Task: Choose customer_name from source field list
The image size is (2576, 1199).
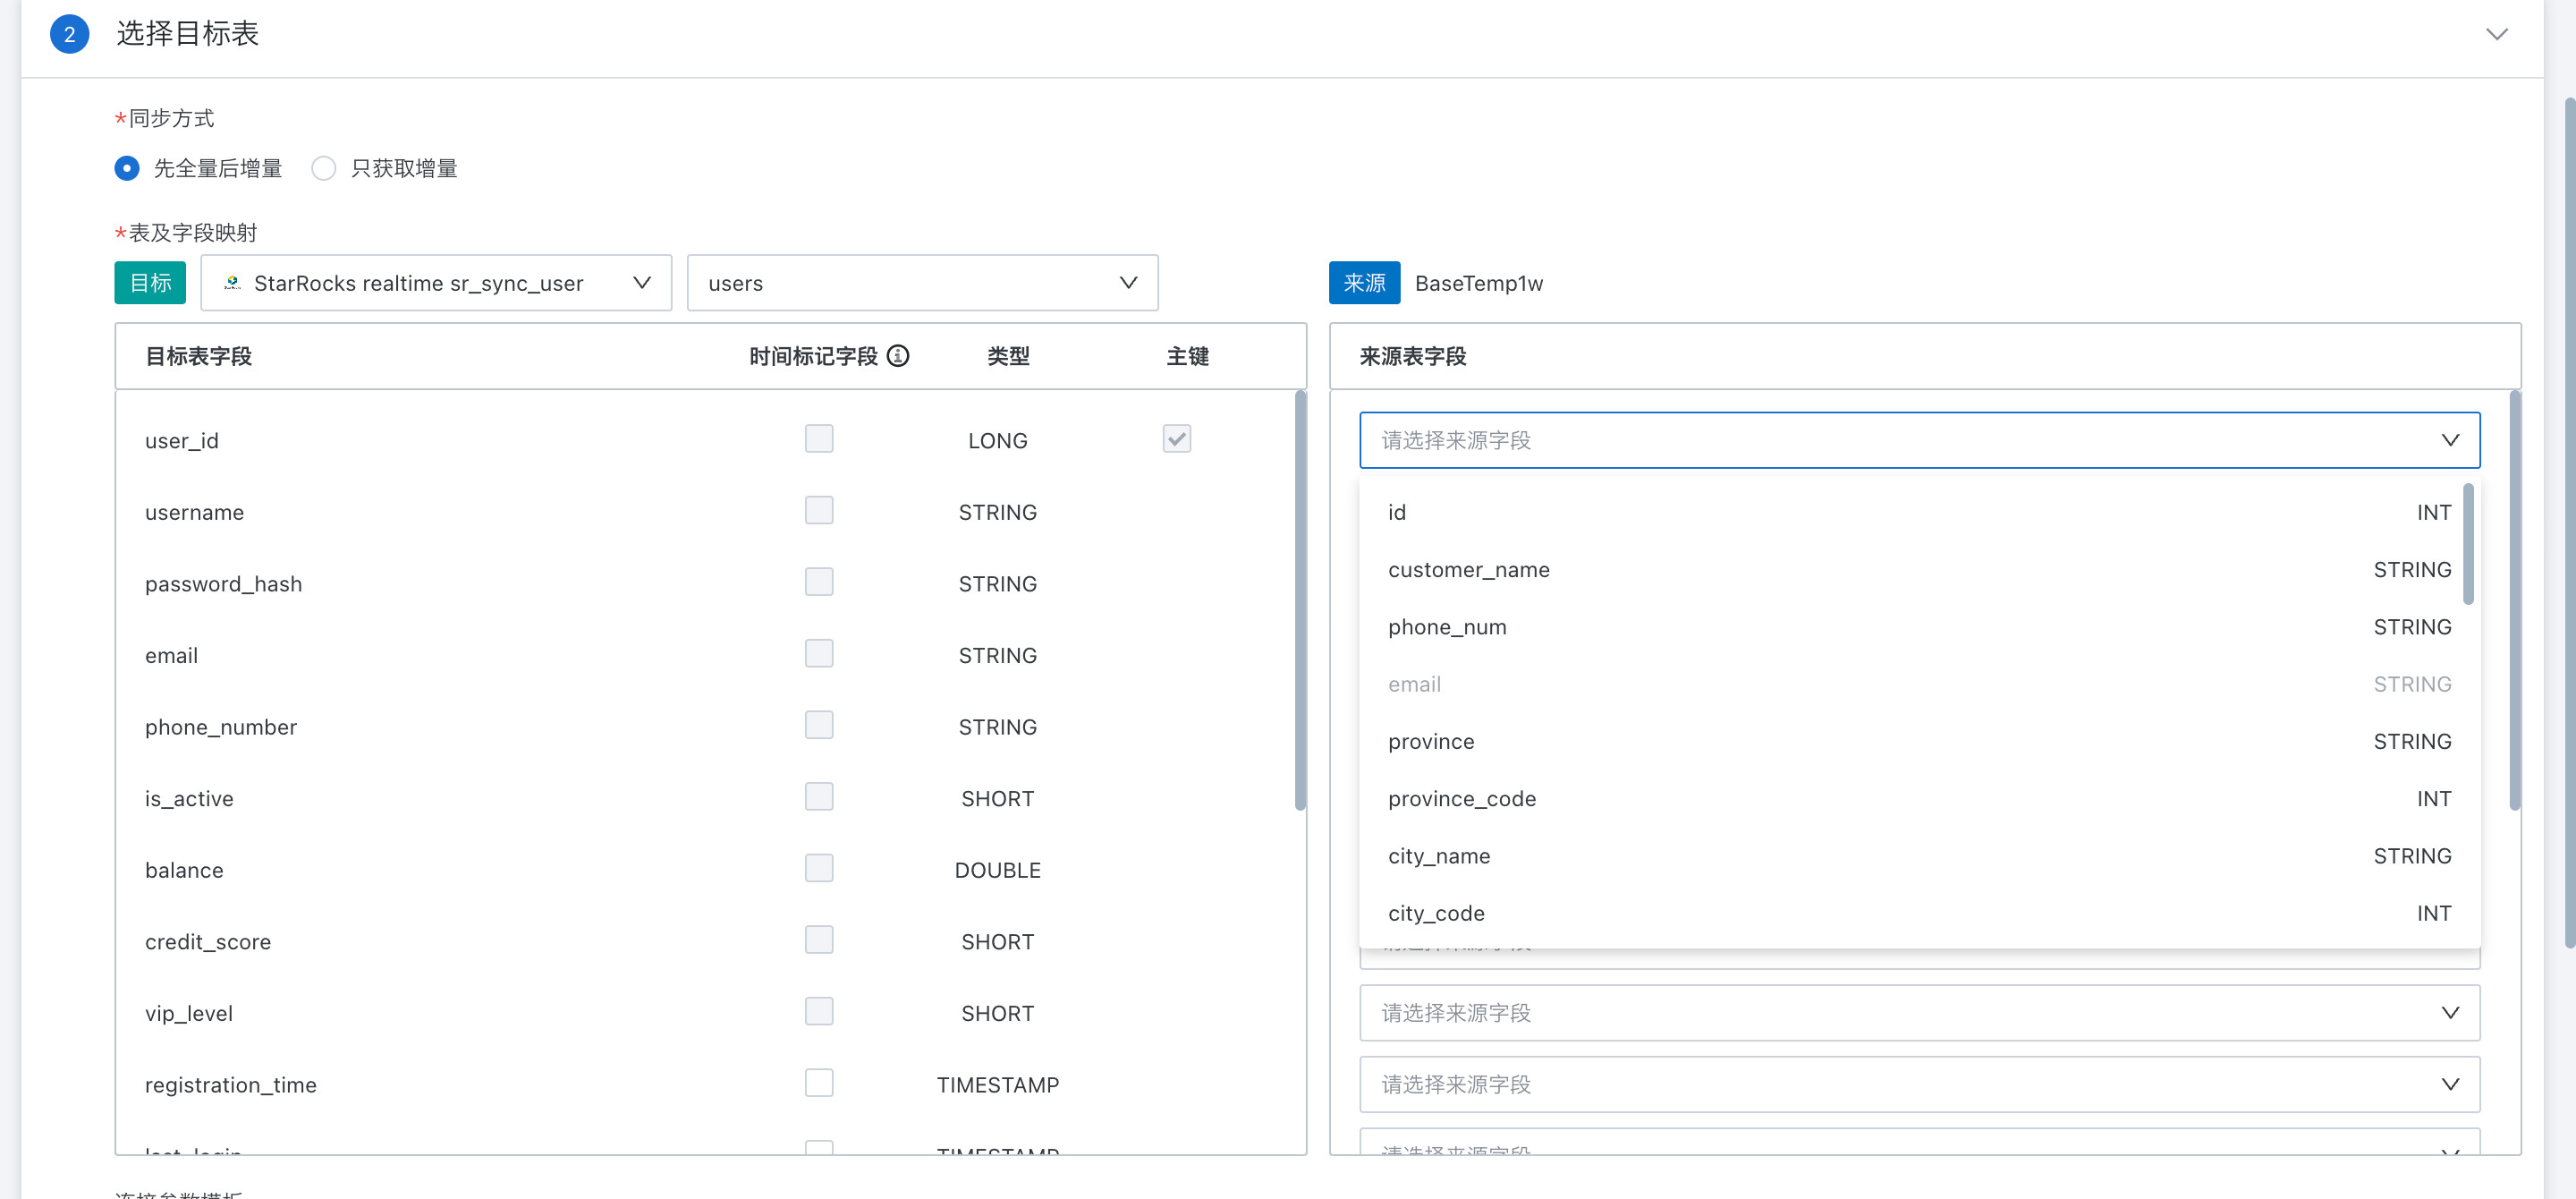Action: (x=1468, y=570)
